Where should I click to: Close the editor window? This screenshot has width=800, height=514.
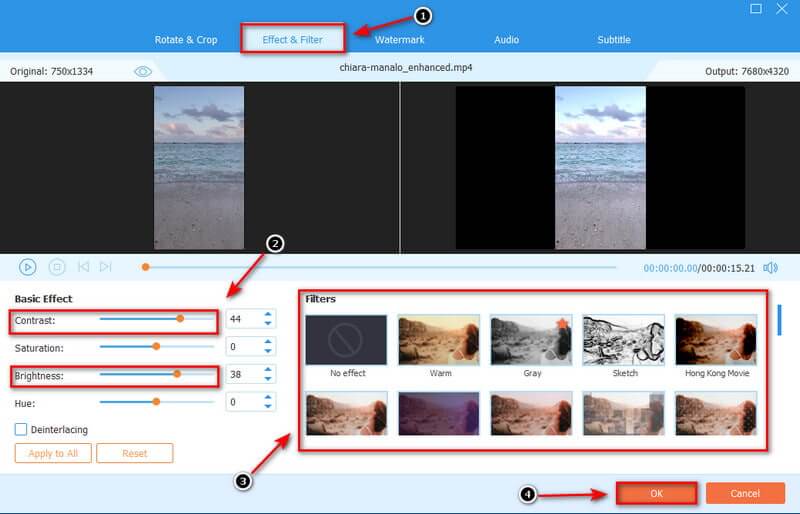[782, 9]
